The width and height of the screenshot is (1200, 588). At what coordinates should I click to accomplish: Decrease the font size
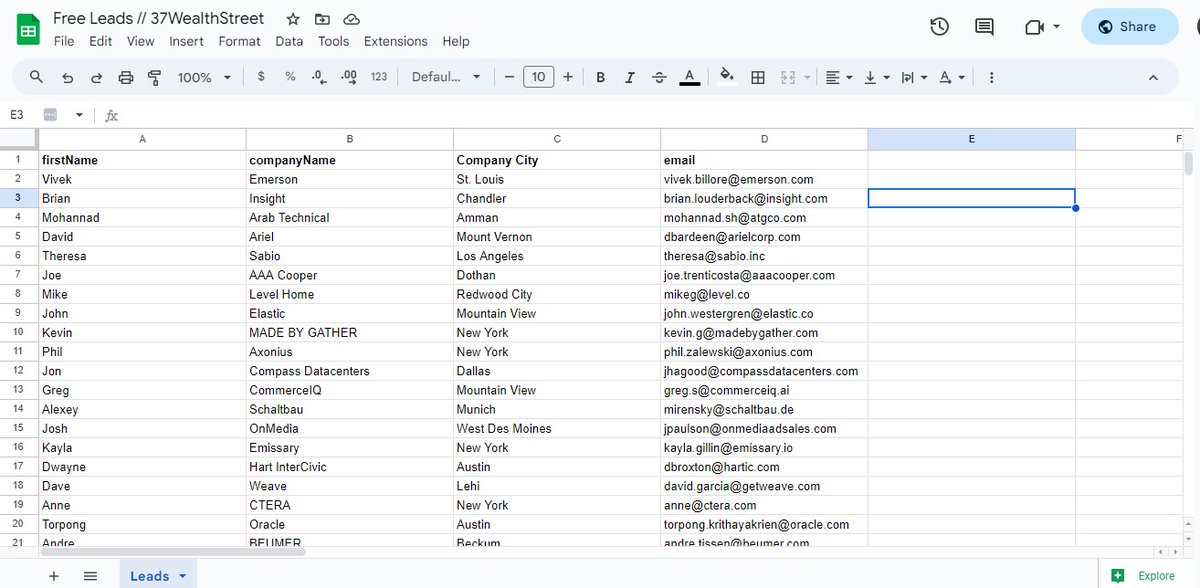[509, 77]
